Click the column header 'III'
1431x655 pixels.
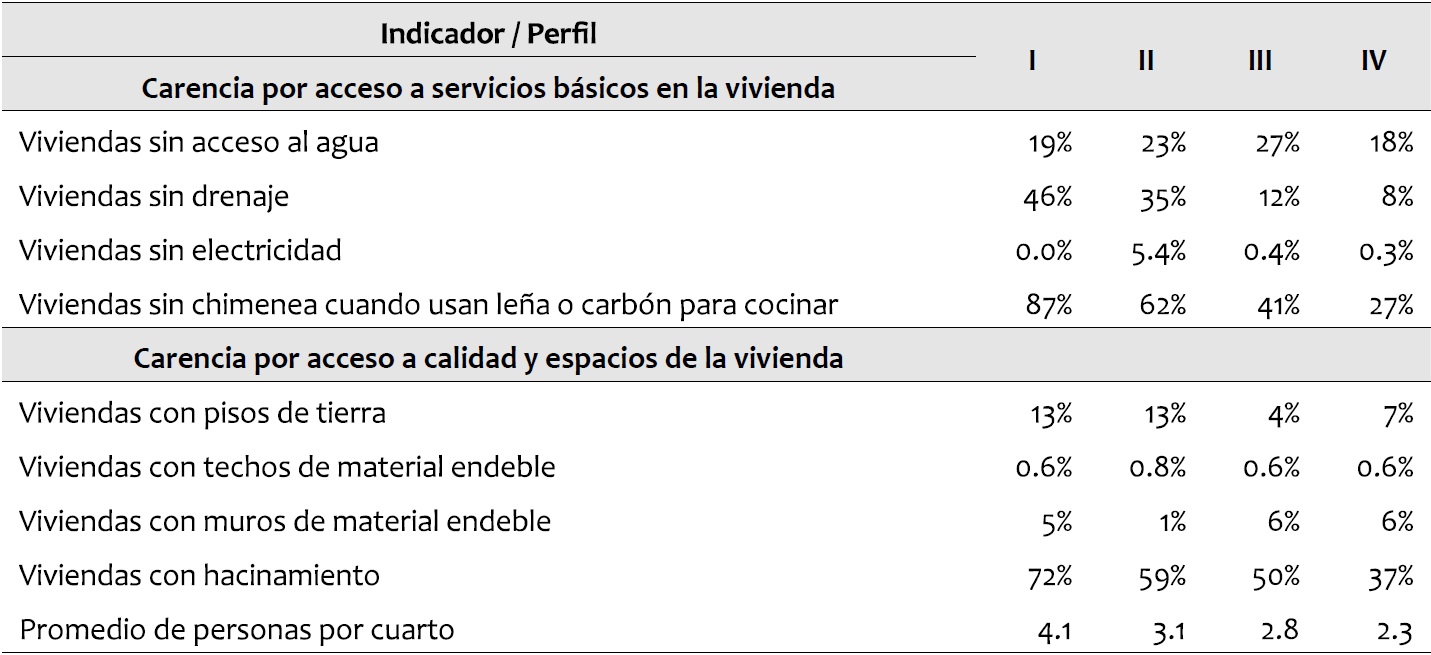pos(1260,61)
